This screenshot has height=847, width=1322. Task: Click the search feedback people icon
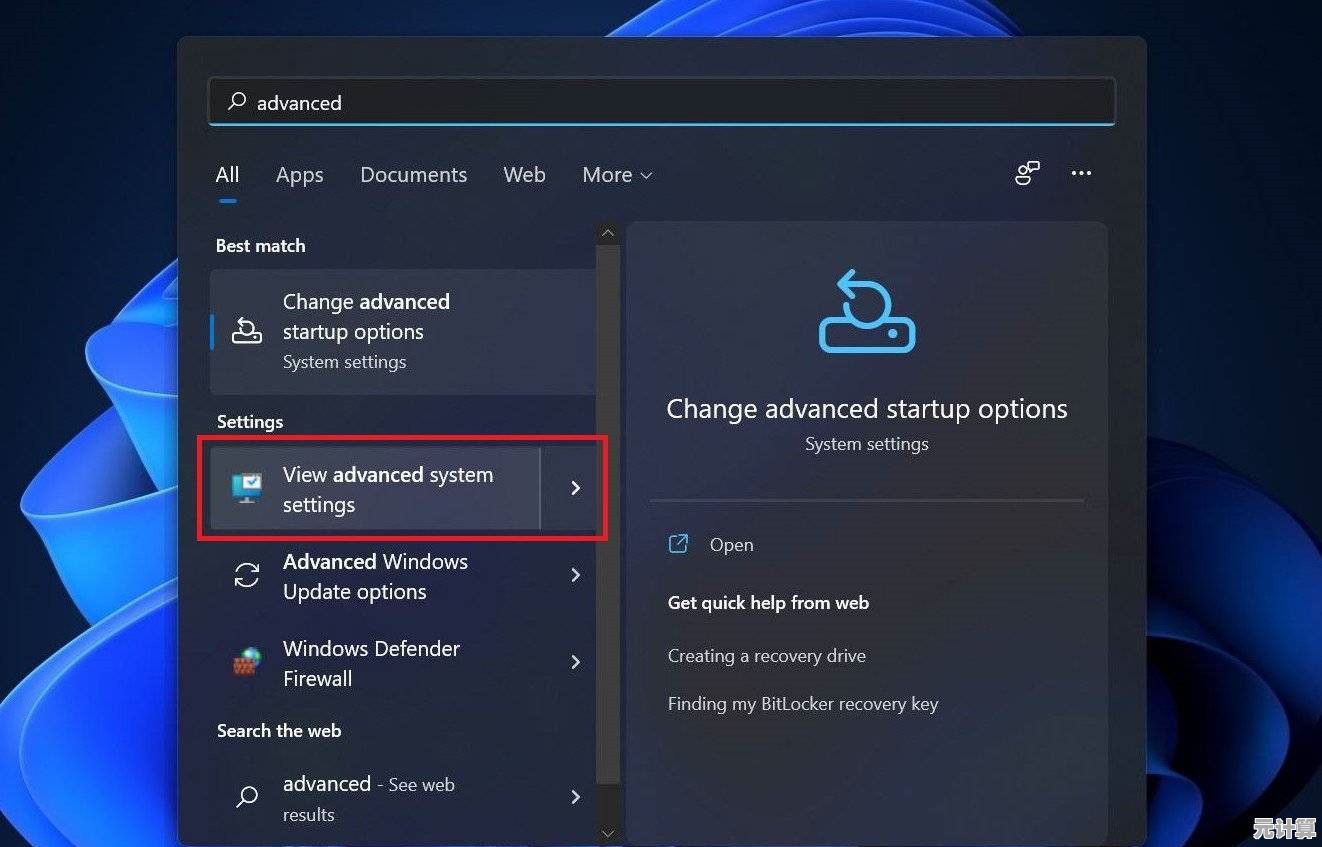1027,173
